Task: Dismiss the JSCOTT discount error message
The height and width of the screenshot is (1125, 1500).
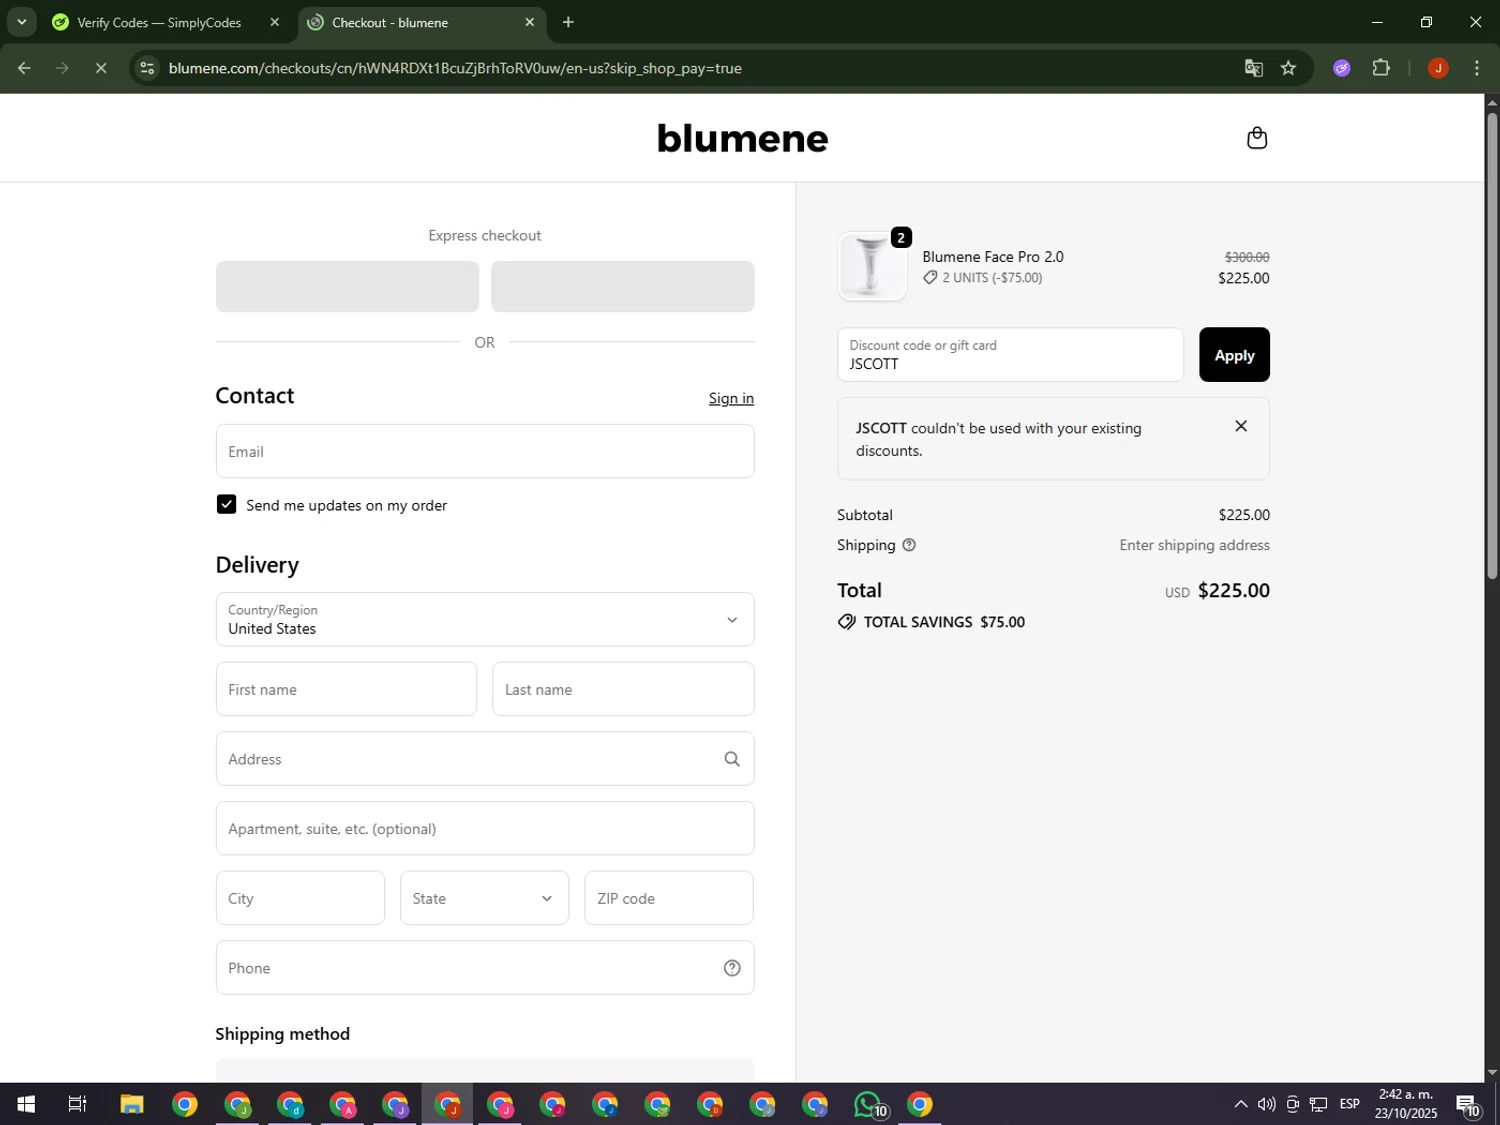Action: [1241, 426]
